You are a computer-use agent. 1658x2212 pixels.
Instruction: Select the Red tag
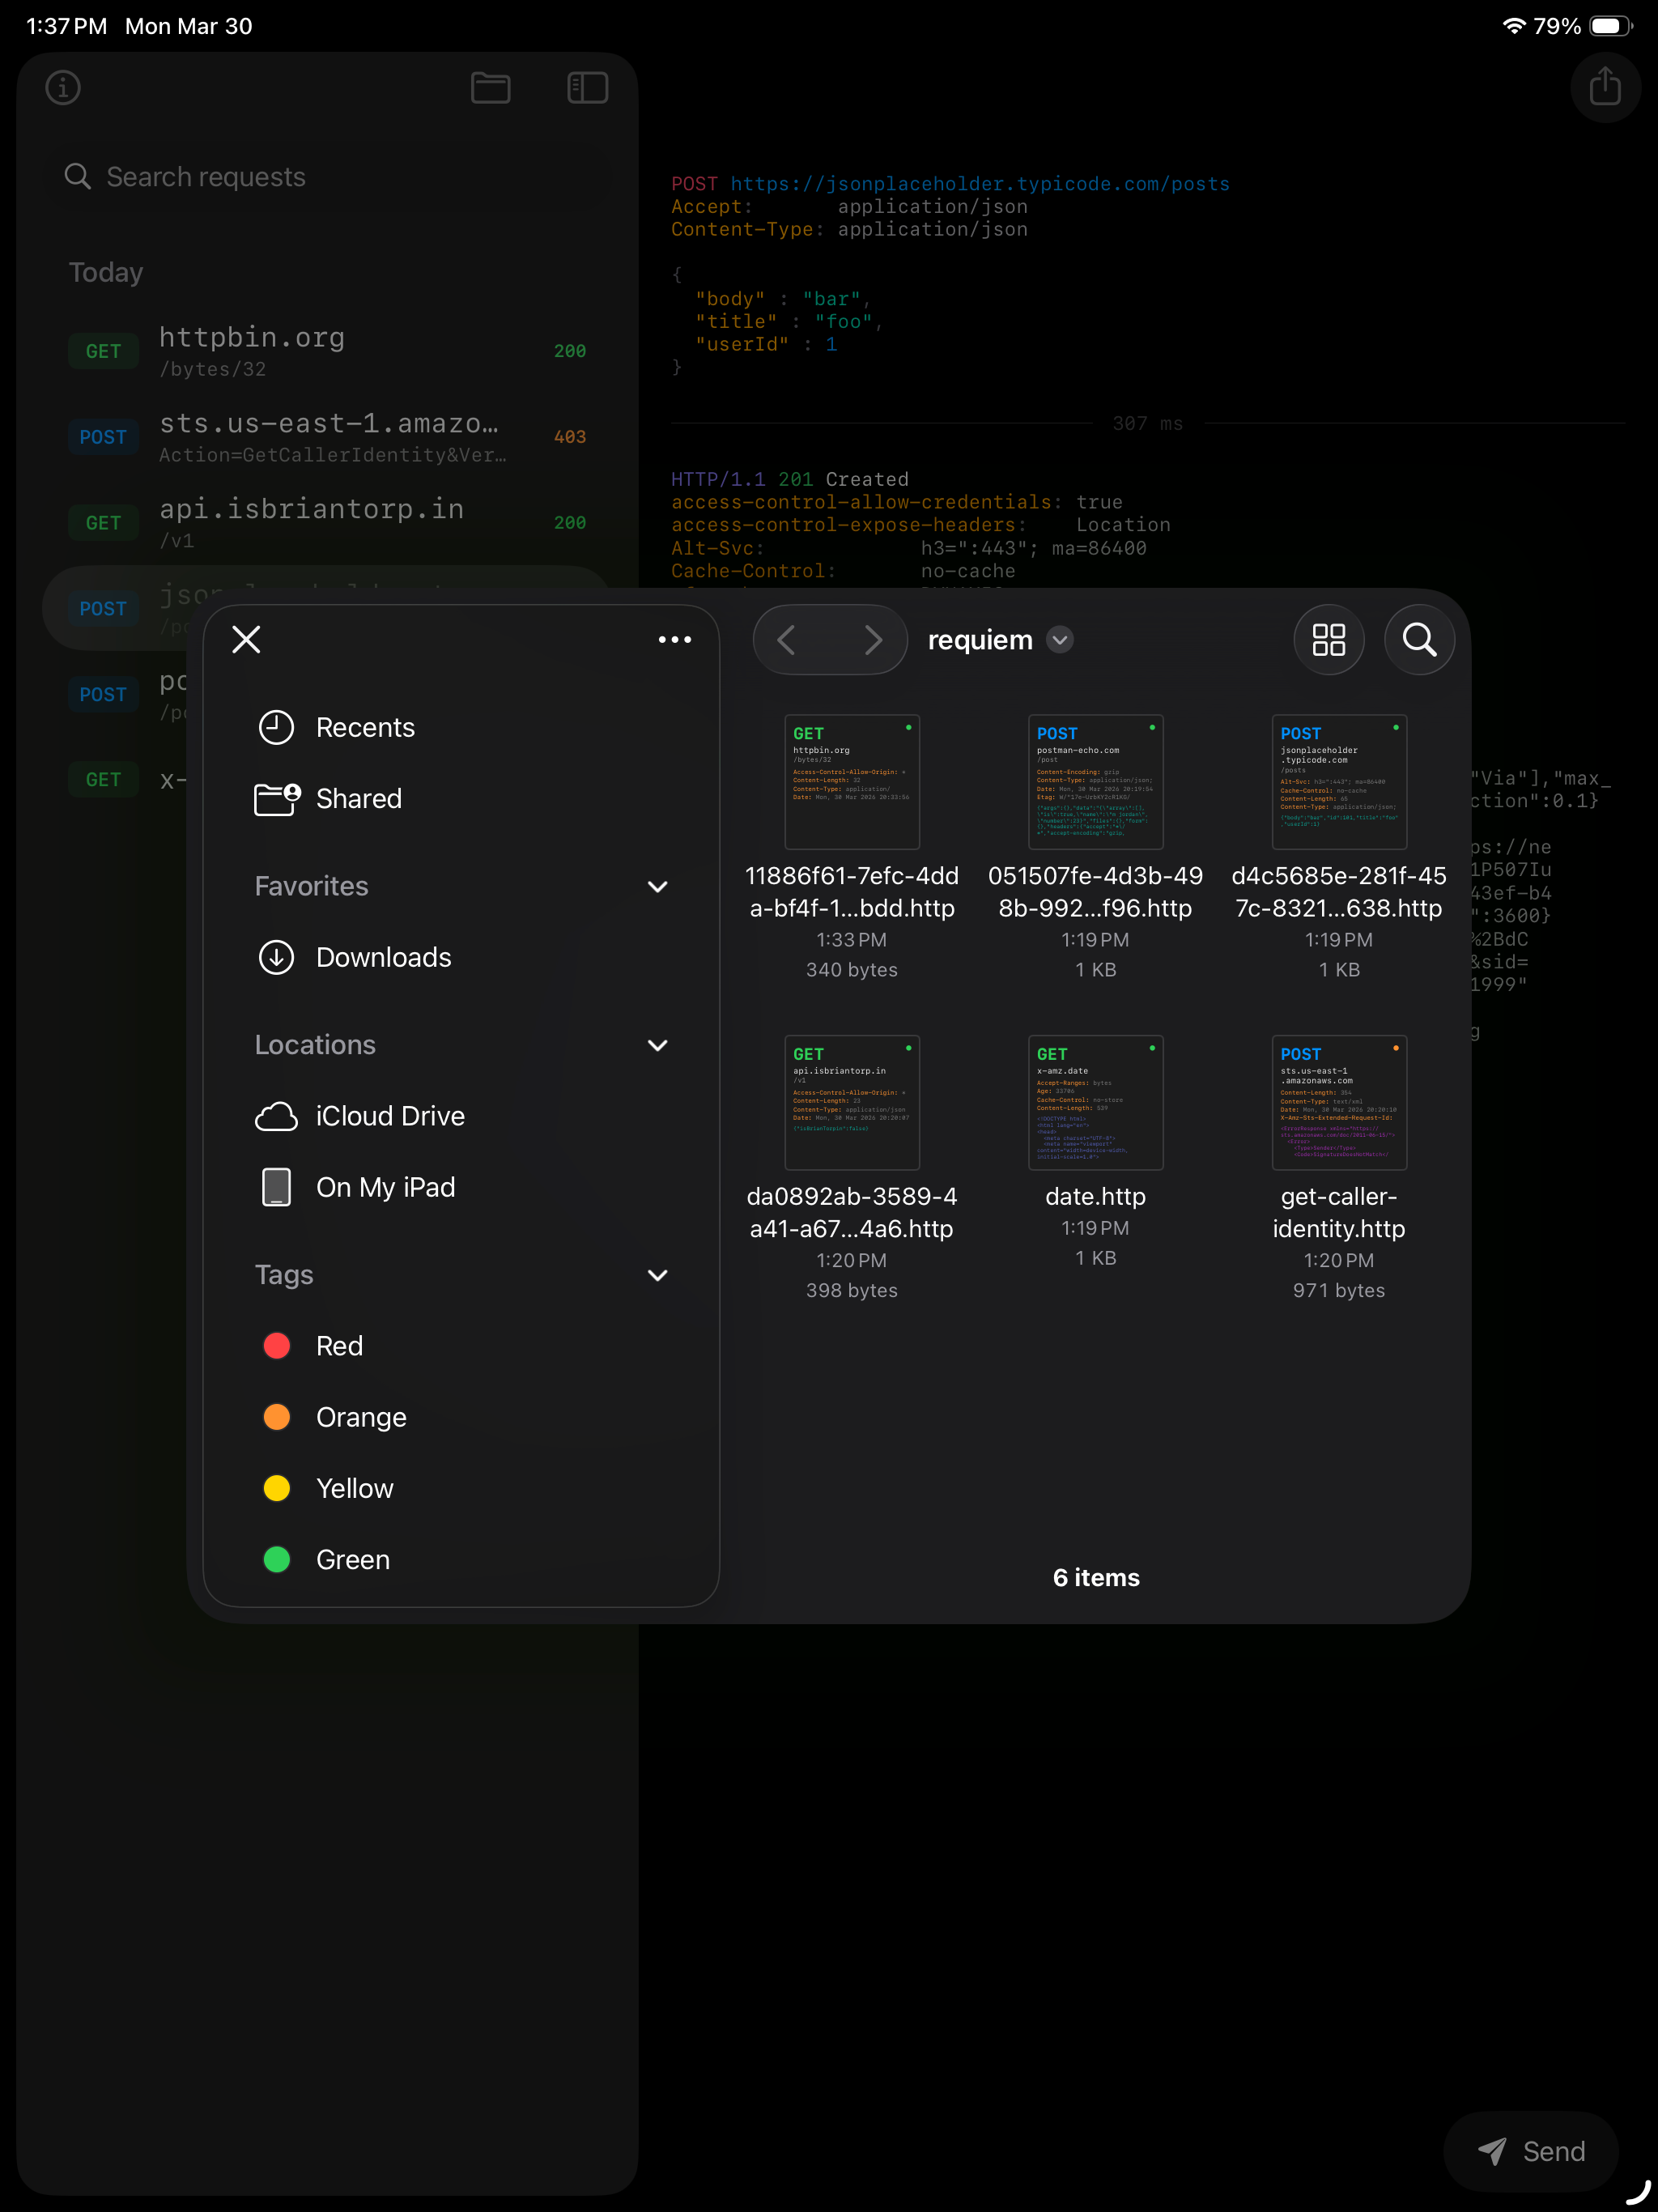point(461,1345)
